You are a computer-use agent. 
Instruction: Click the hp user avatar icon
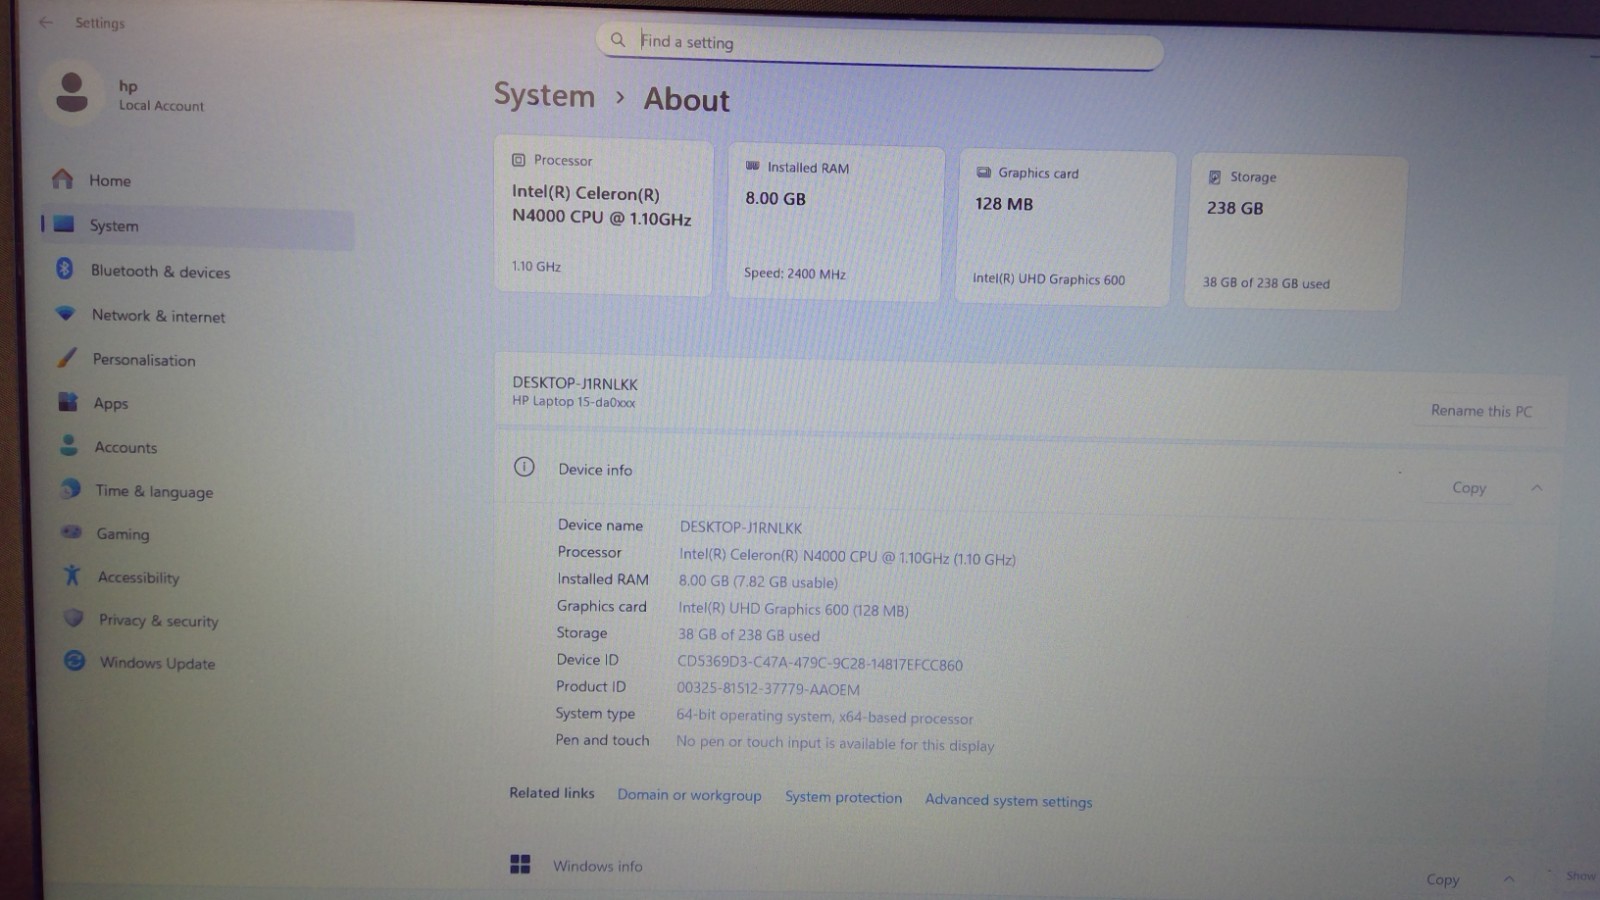72,93
